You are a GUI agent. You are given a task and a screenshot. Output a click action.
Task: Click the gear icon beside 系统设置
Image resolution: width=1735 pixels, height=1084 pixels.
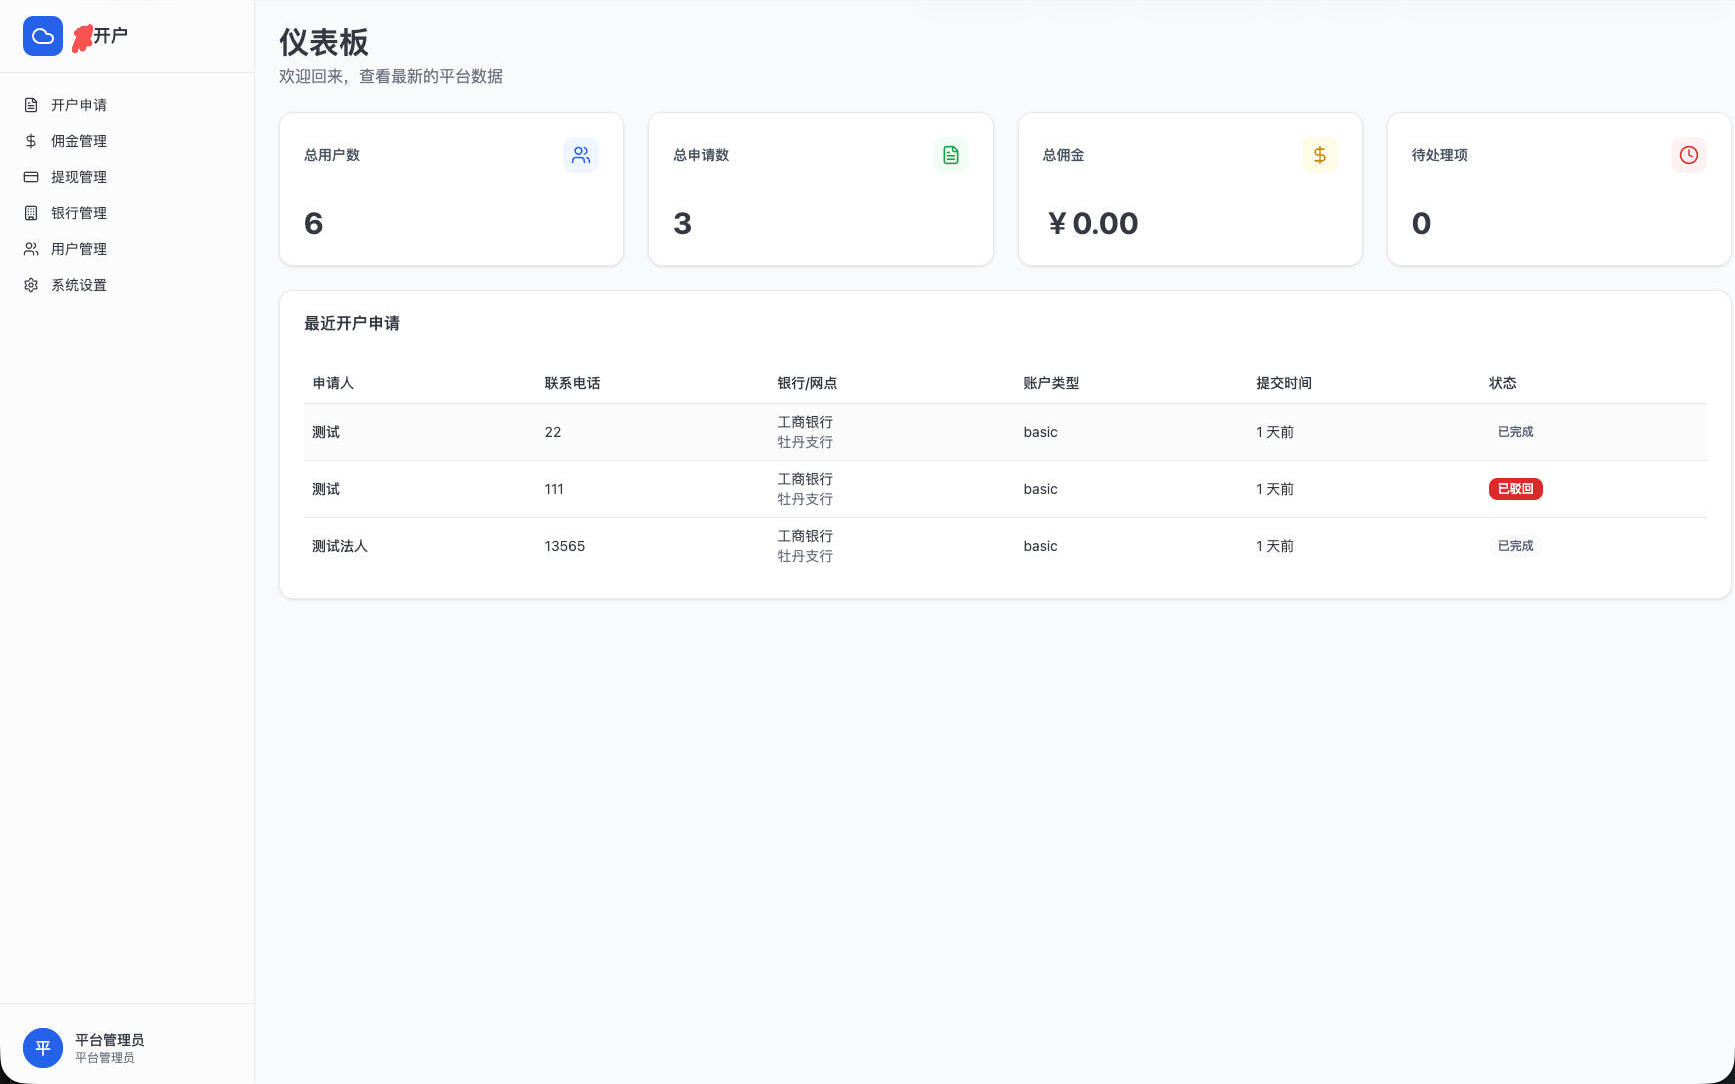coord(31,285)
